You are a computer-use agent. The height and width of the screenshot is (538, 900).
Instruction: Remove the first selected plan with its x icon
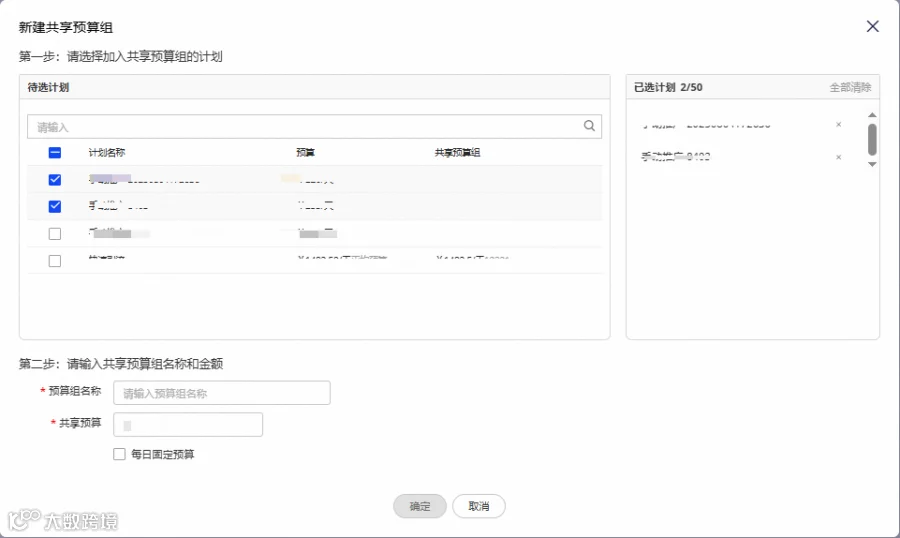click(839, 125)
